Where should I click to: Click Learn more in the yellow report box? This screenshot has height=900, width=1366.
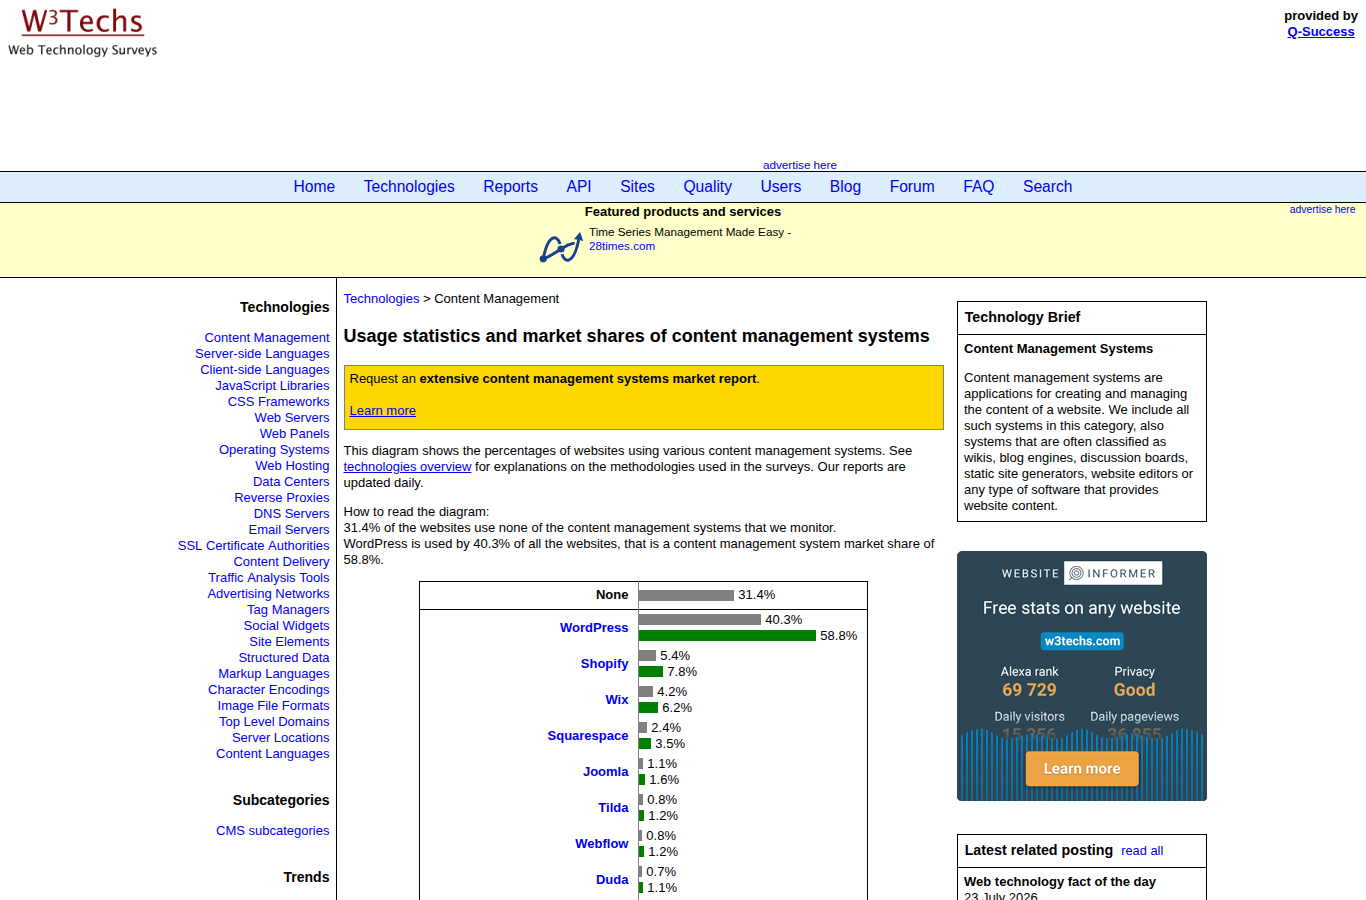click(x=383, y=411)
